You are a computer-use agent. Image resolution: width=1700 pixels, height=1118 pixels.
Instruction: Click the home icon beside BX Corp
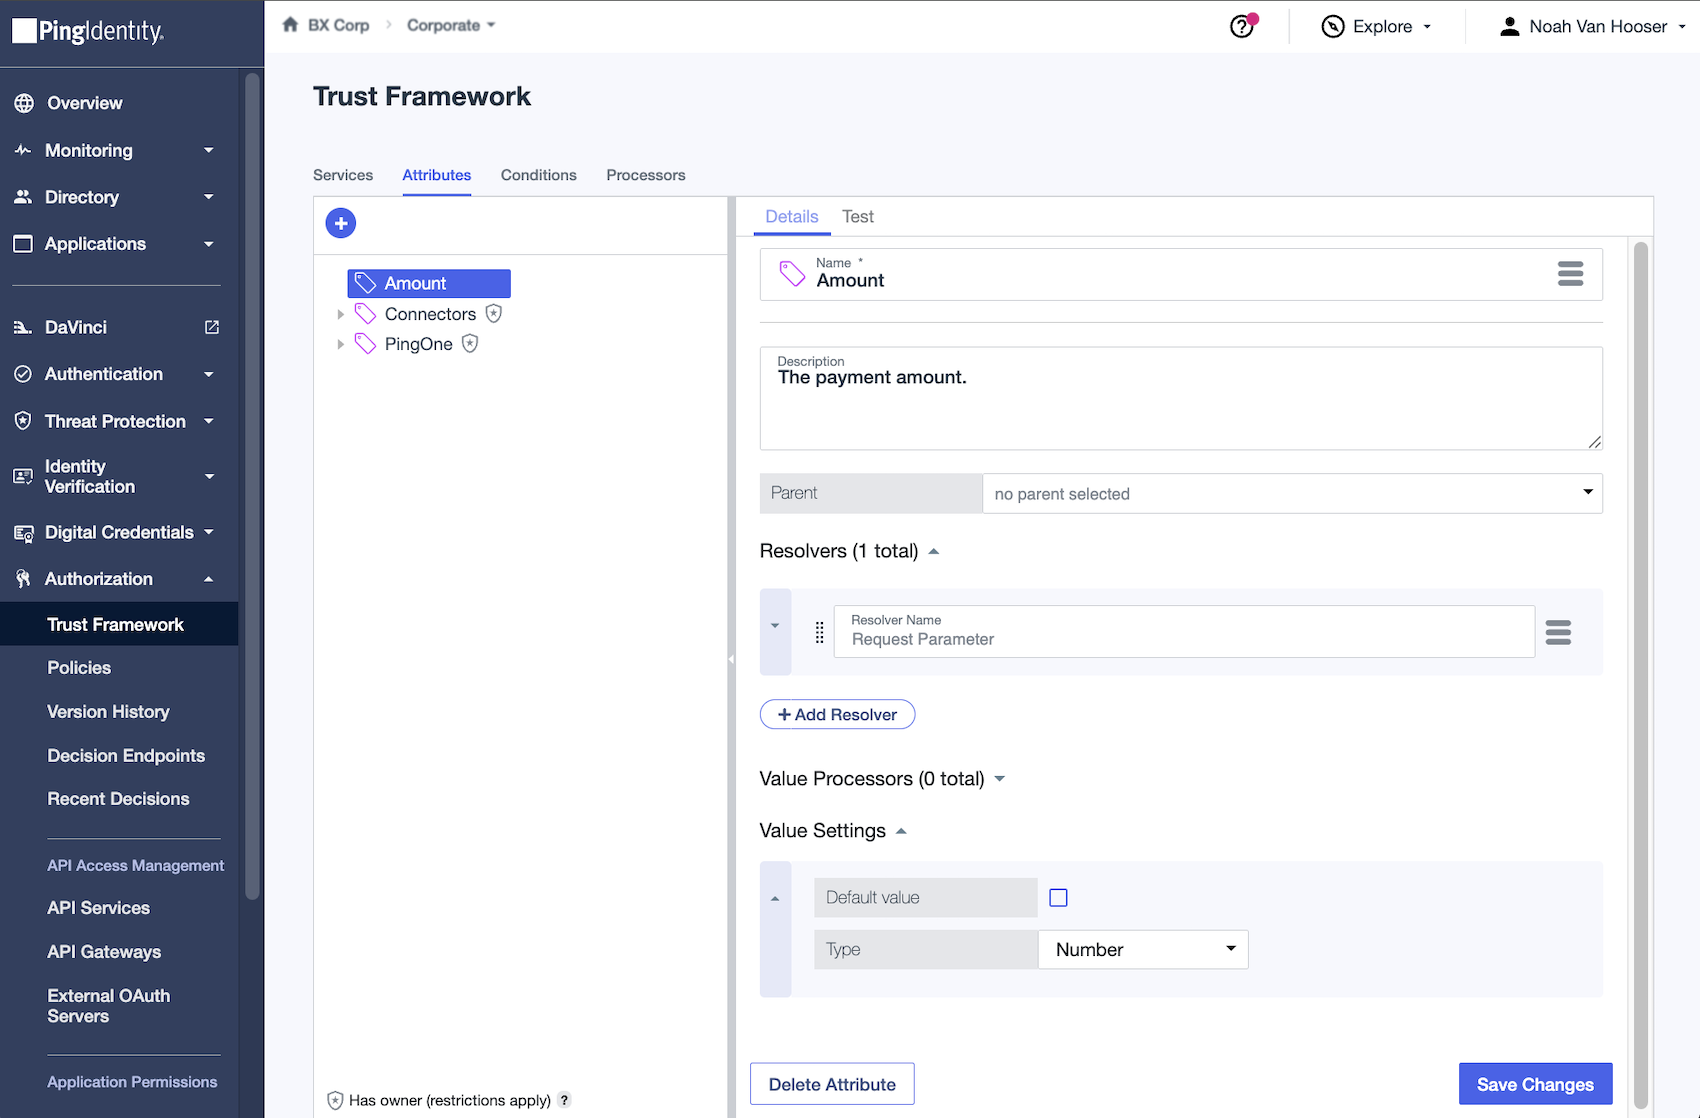[290, 25]
